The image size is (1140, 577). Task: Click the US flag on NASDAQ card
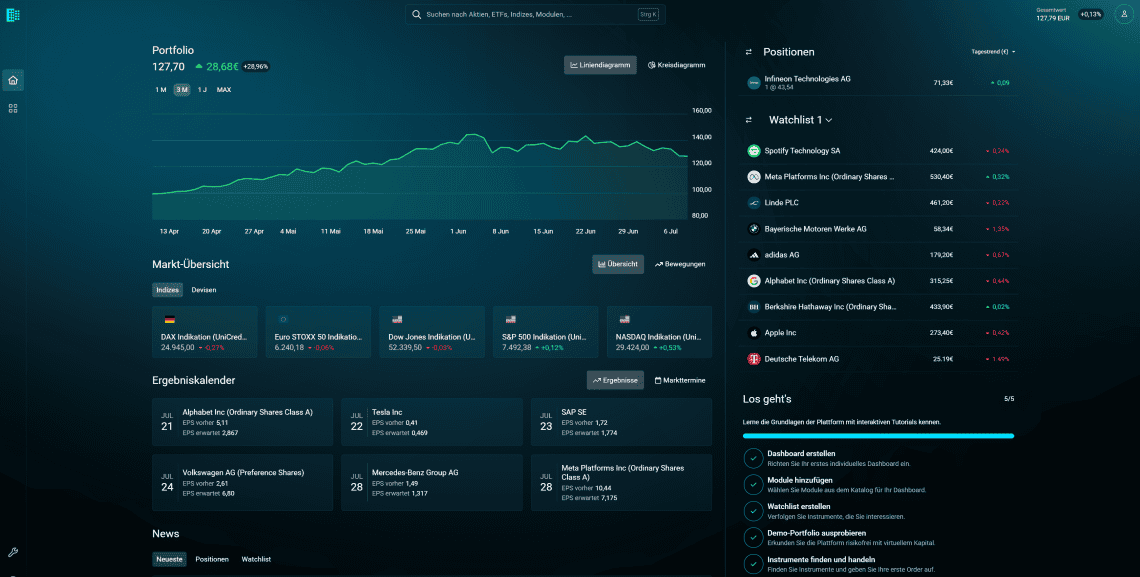pyautogui.click(x=624, y=320)
